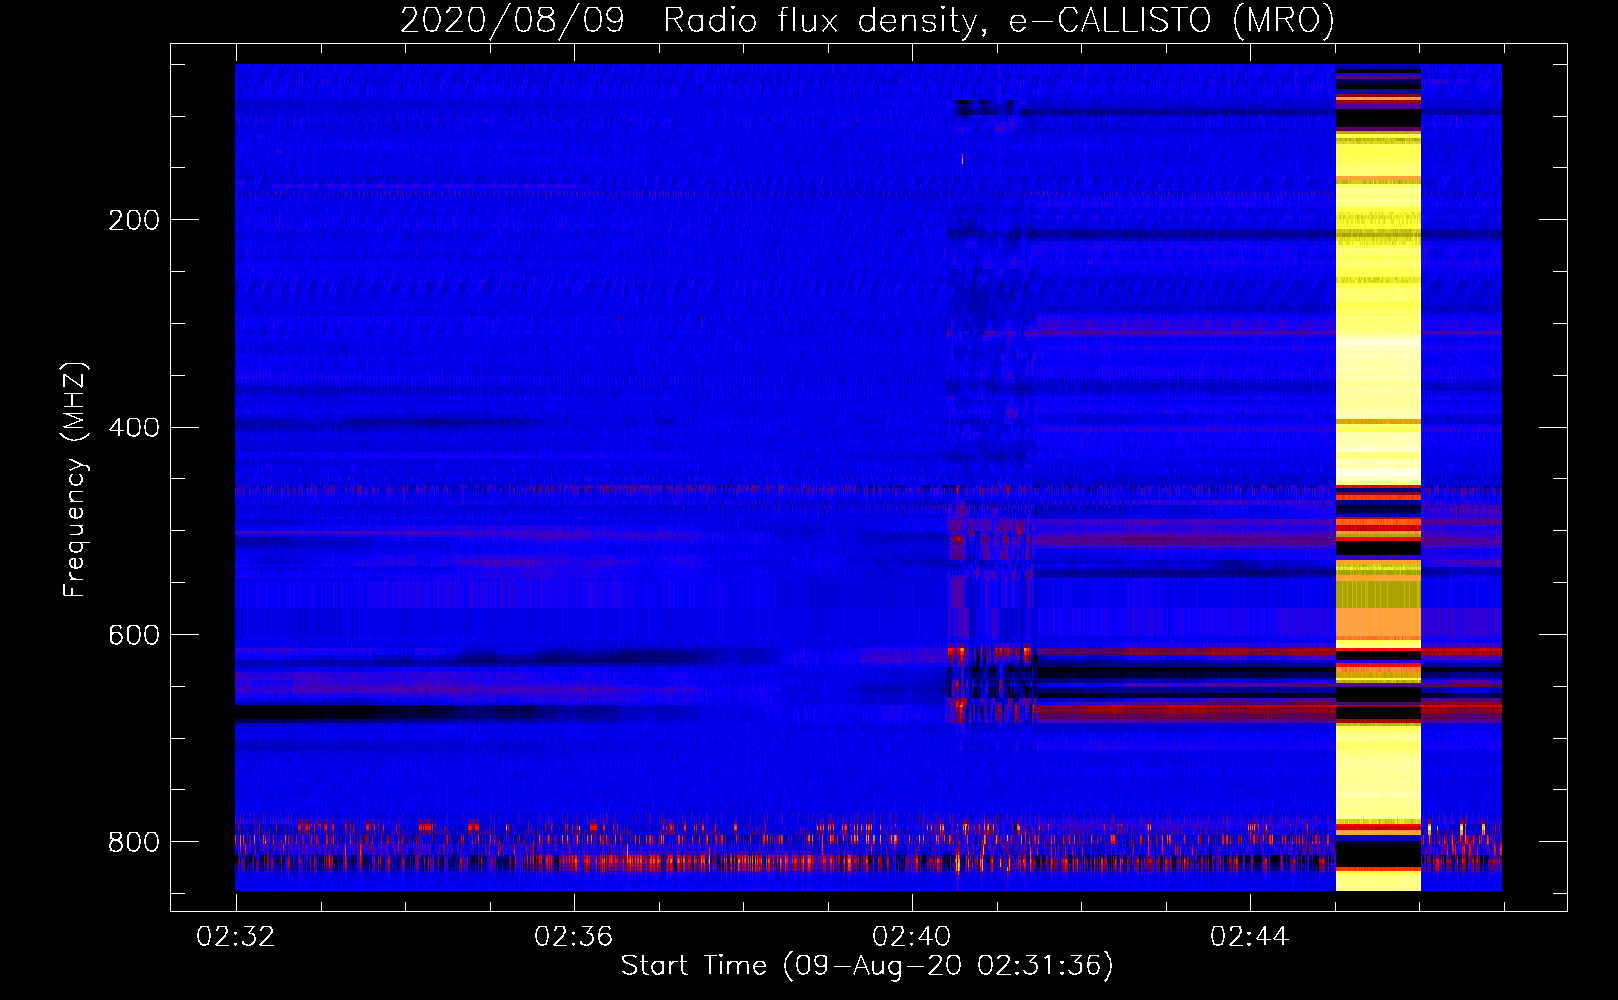Image resolution: width=1618 pixels, height=1000 pixels.
Task: Select the 'Frequency (MHZ)' y-axis label
Action: [x=75, y=479]
